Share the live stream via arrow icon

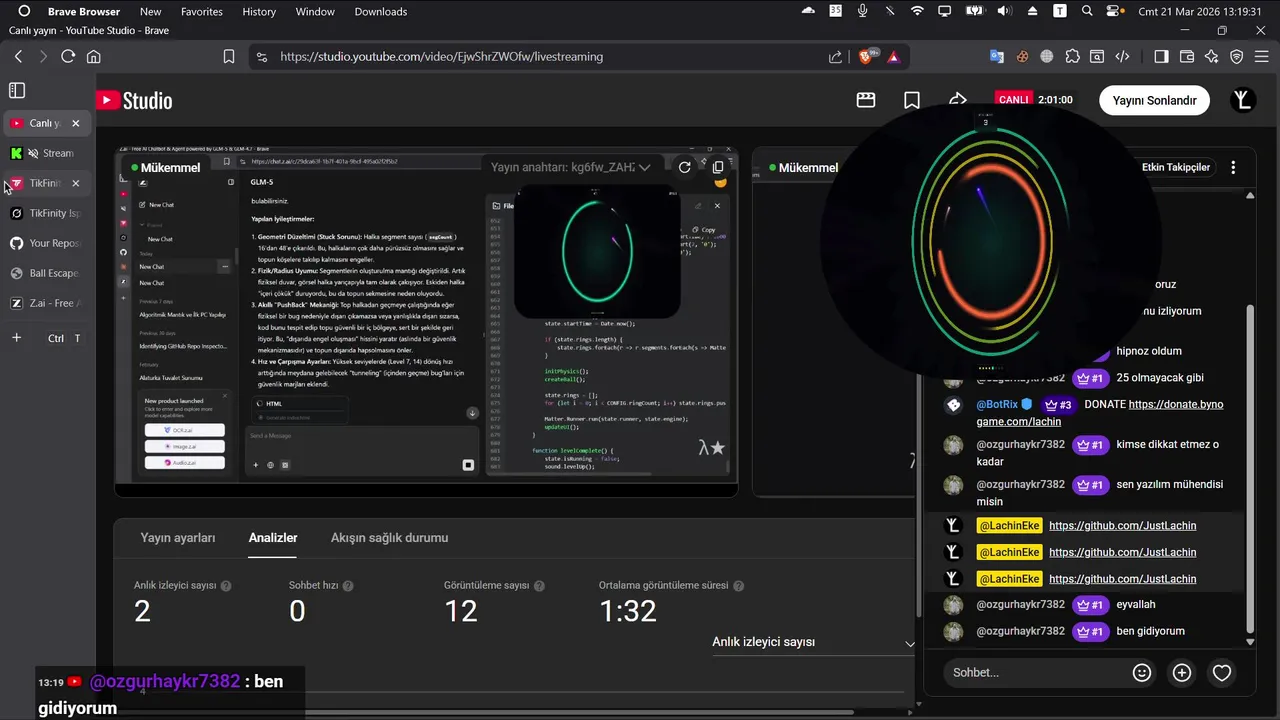pyautogui.click(x=958, y=100)
